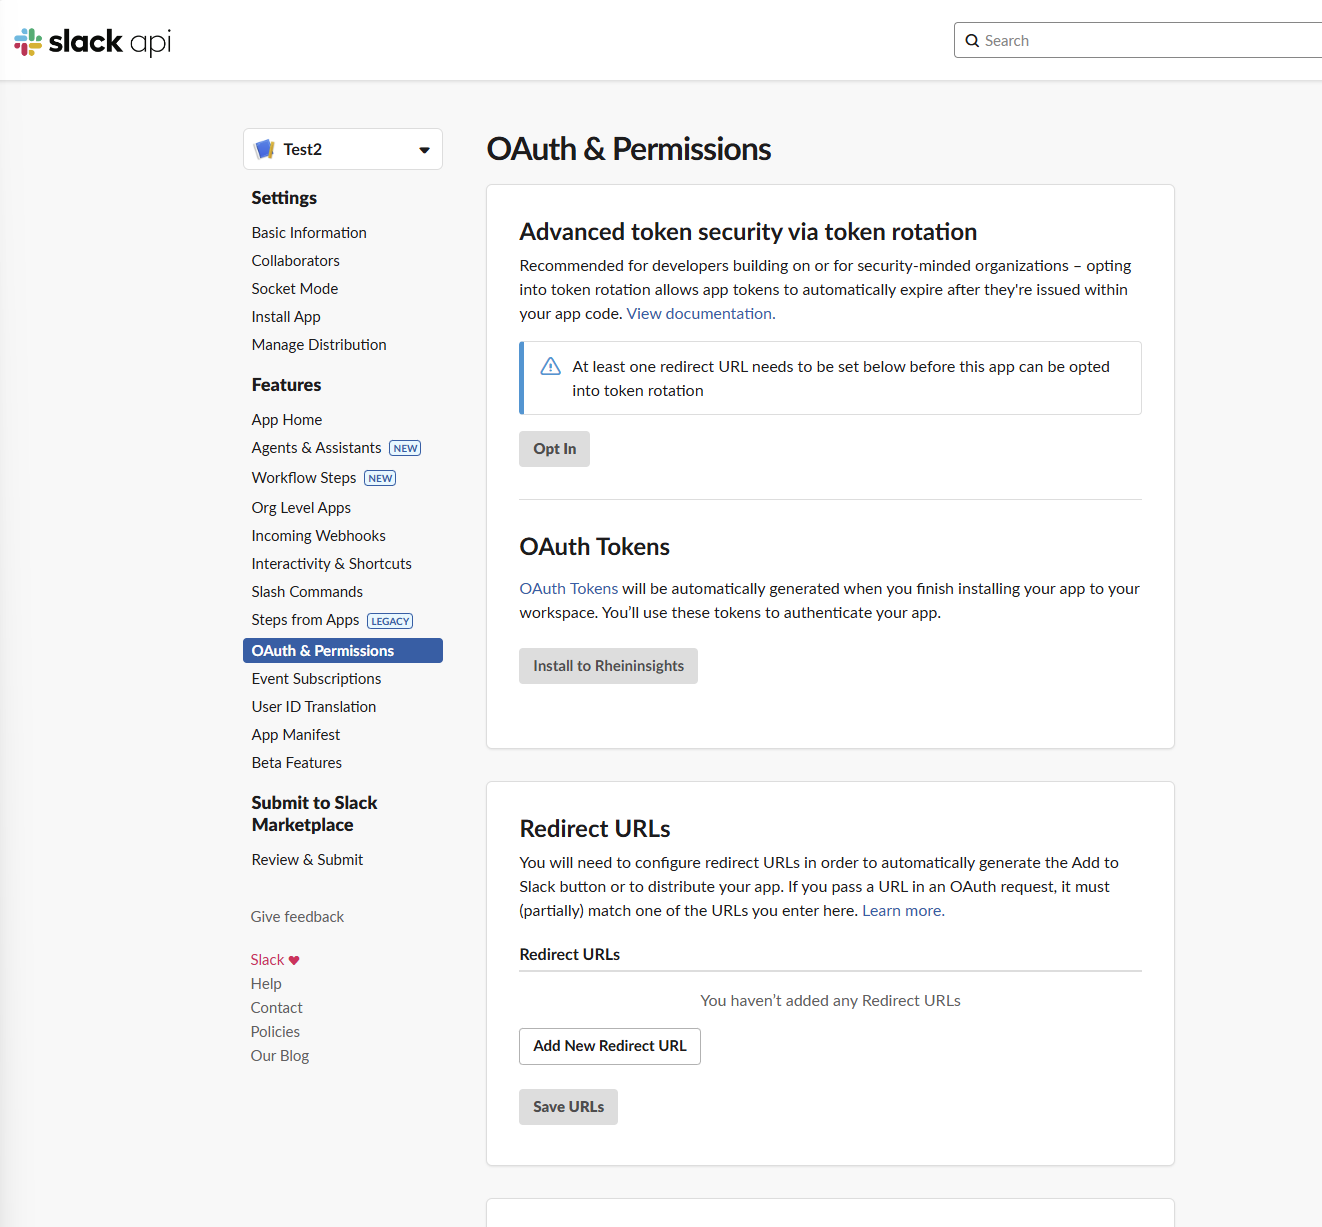
Task: Select Interactivity & Shortcuts
Action: tap(332, 564)
